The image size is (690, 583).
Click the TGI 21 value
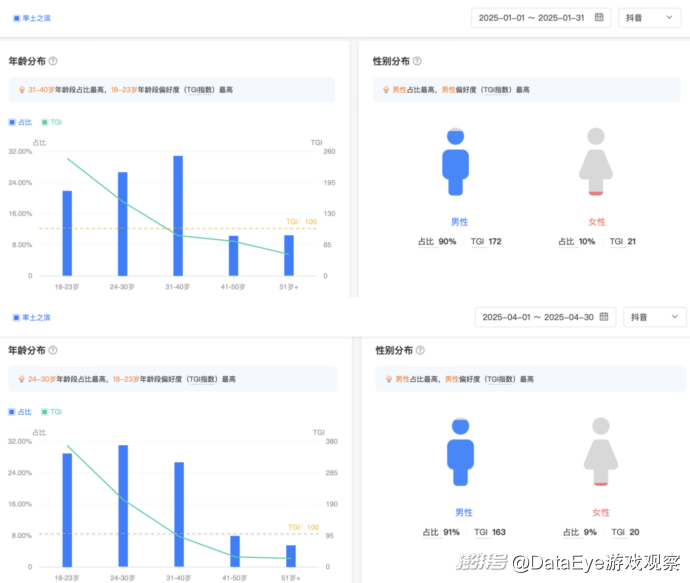[x=622, y=242]
